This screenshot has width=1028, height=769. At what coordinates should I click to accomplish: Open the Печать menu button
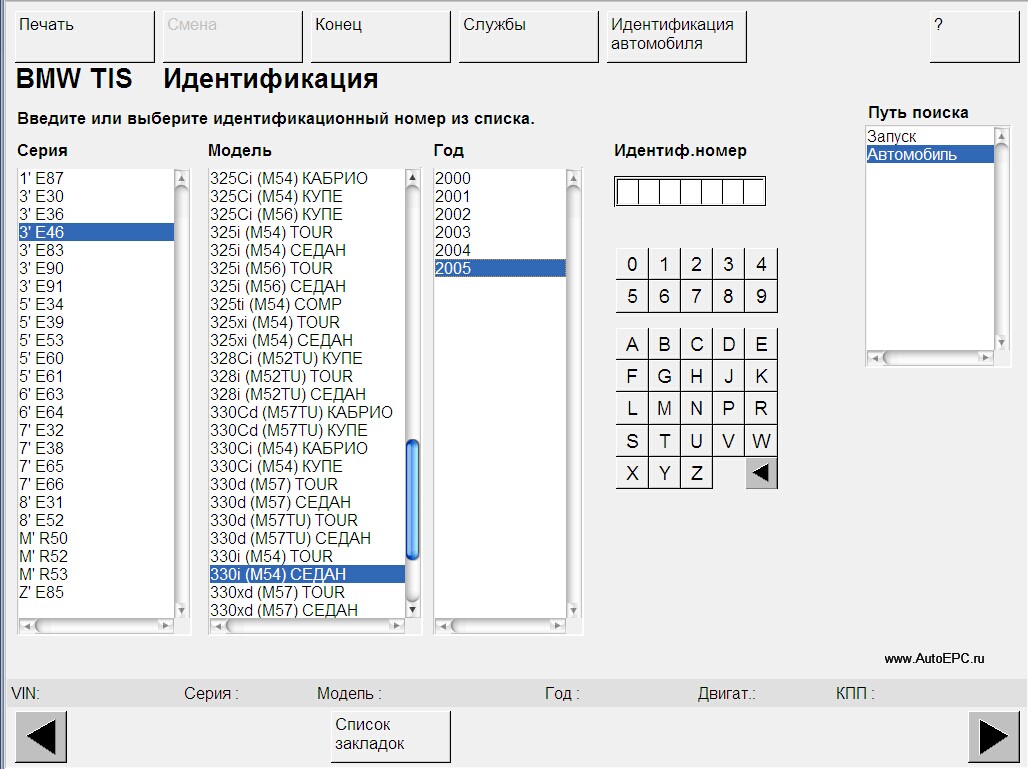tap(85, 37)
